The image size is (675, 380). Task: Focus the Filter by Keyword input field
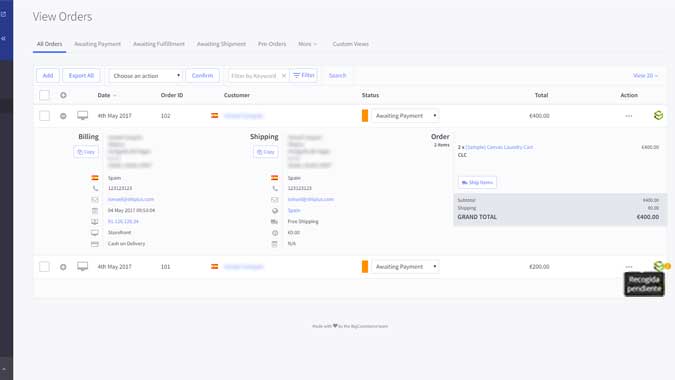(x=255, y=76)
